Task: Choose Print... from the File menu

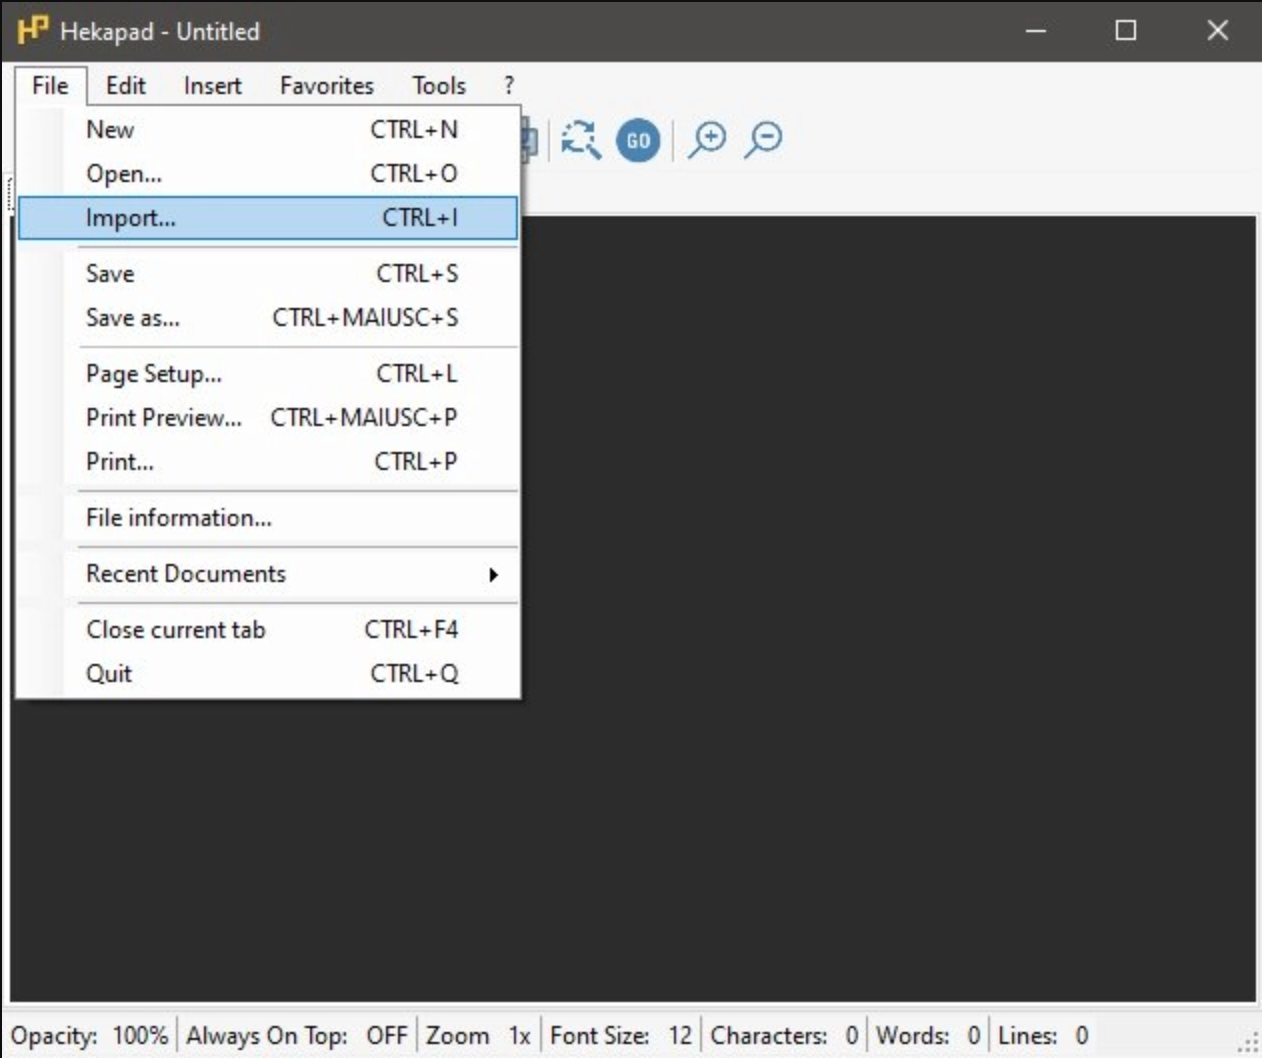Action: coord(268,461)
